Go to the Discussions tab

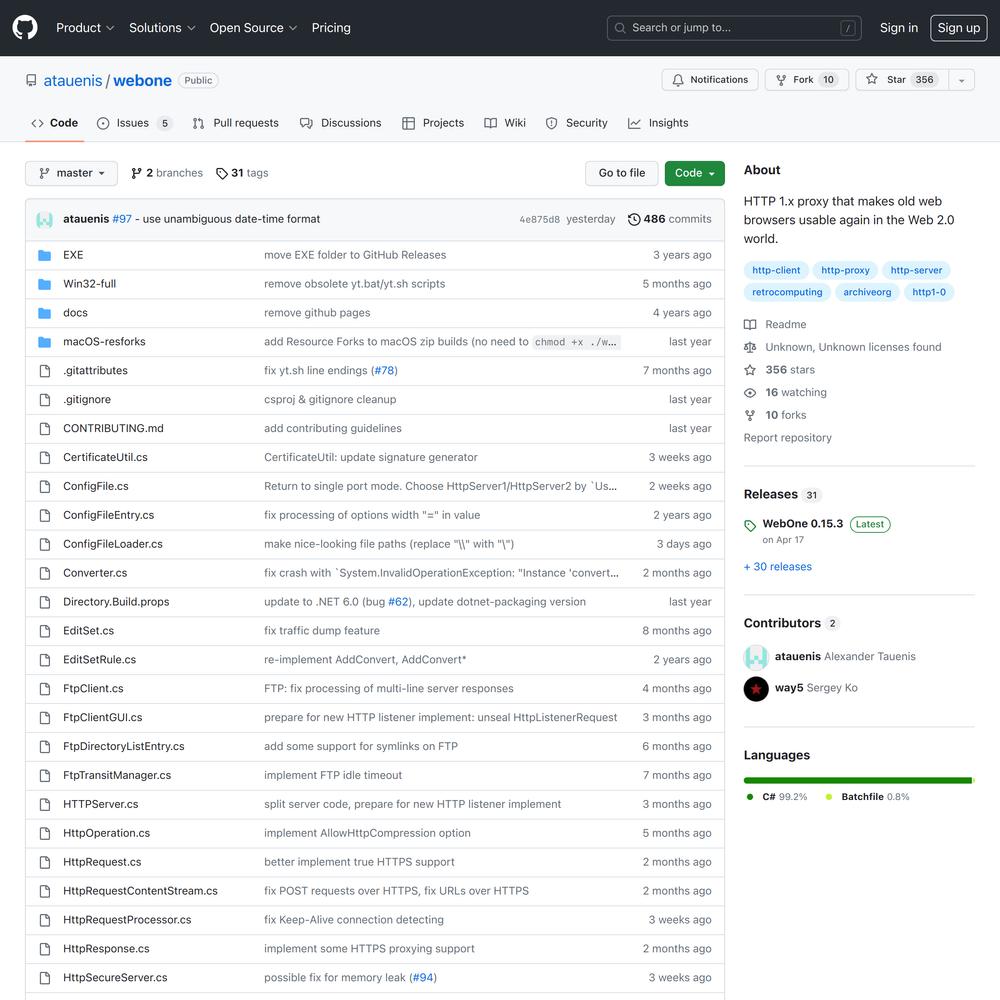click(340, 123)
